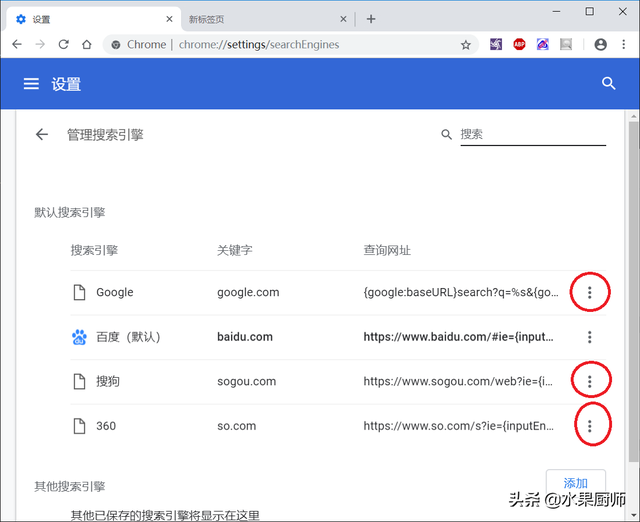Click the {google:baseURL} query URL
Screen dimensions: 640x522
point(461,292)
